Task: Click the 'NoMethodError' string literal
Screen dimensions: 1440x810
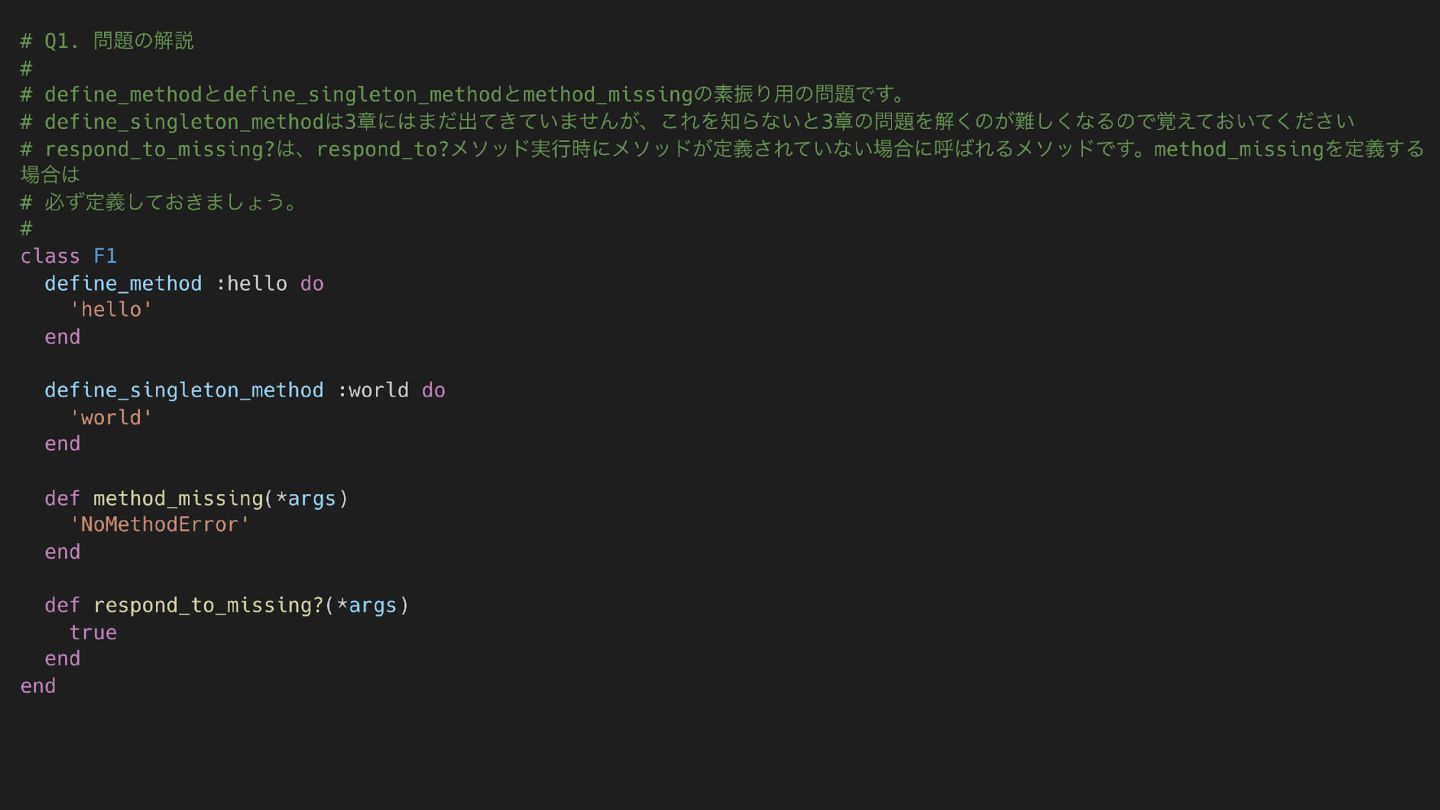Action: [x=160, y=524]
